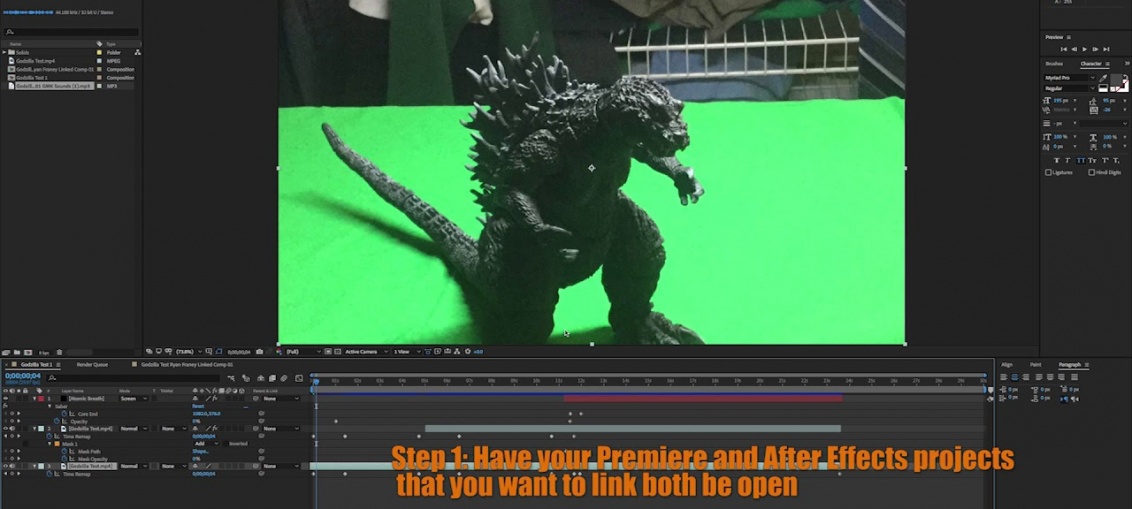This screenshot has width=1132, height=509.
Task: Open the 1 View layout dropdown
Action: (x=406, y=352)
